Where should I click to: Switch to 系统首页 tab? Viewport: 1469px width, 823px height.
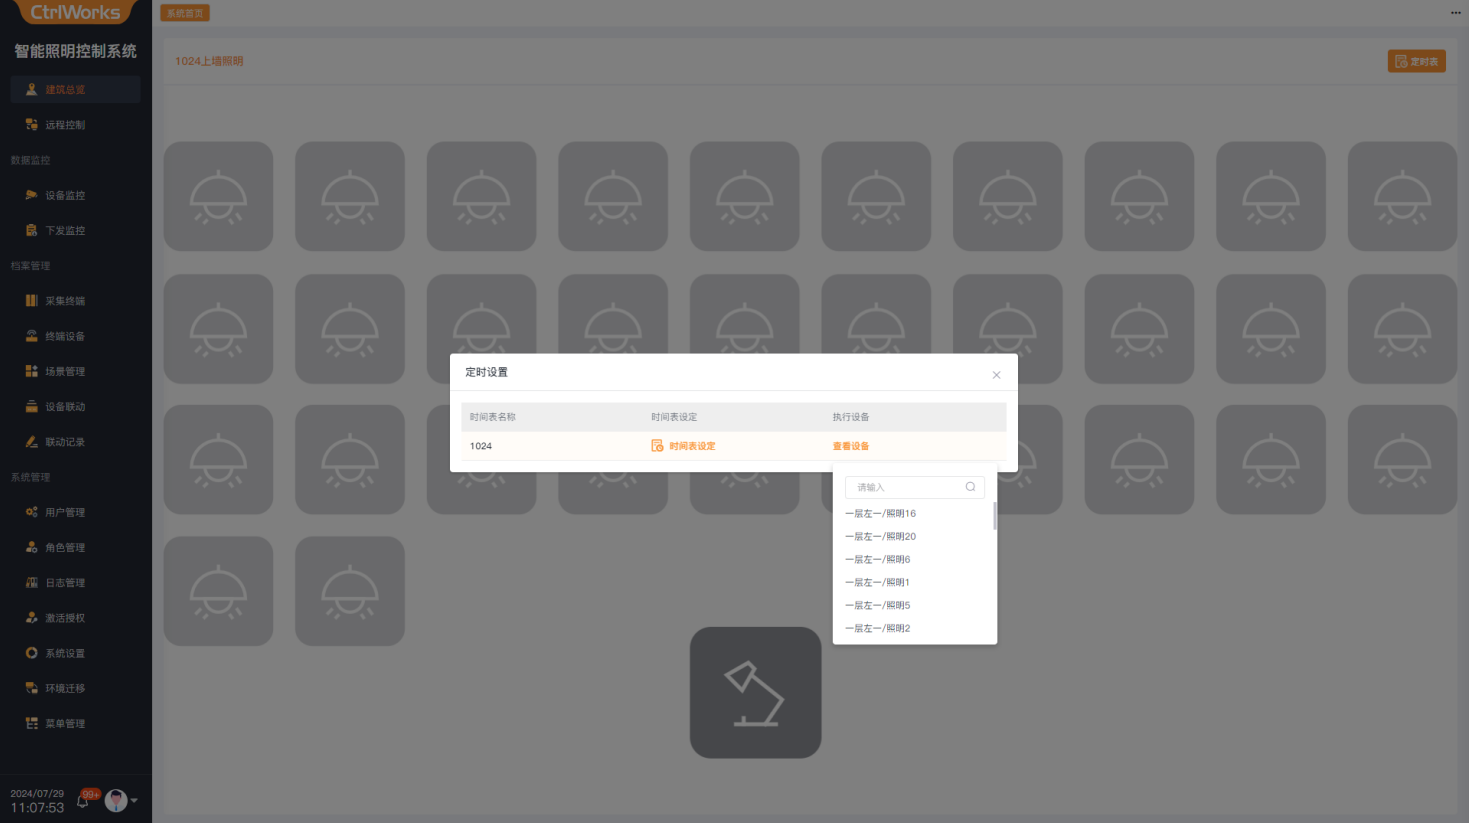tap(185, 13)
